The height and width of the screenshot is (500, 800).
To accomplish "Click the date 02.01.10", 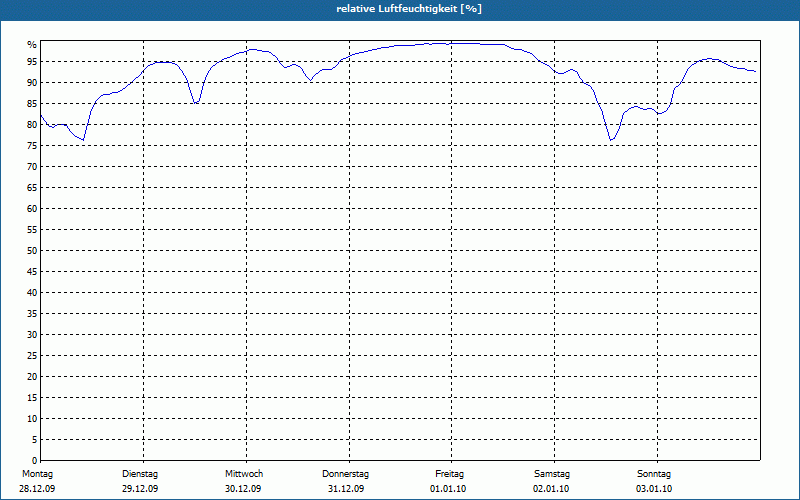I will click(x=551, y=489).
